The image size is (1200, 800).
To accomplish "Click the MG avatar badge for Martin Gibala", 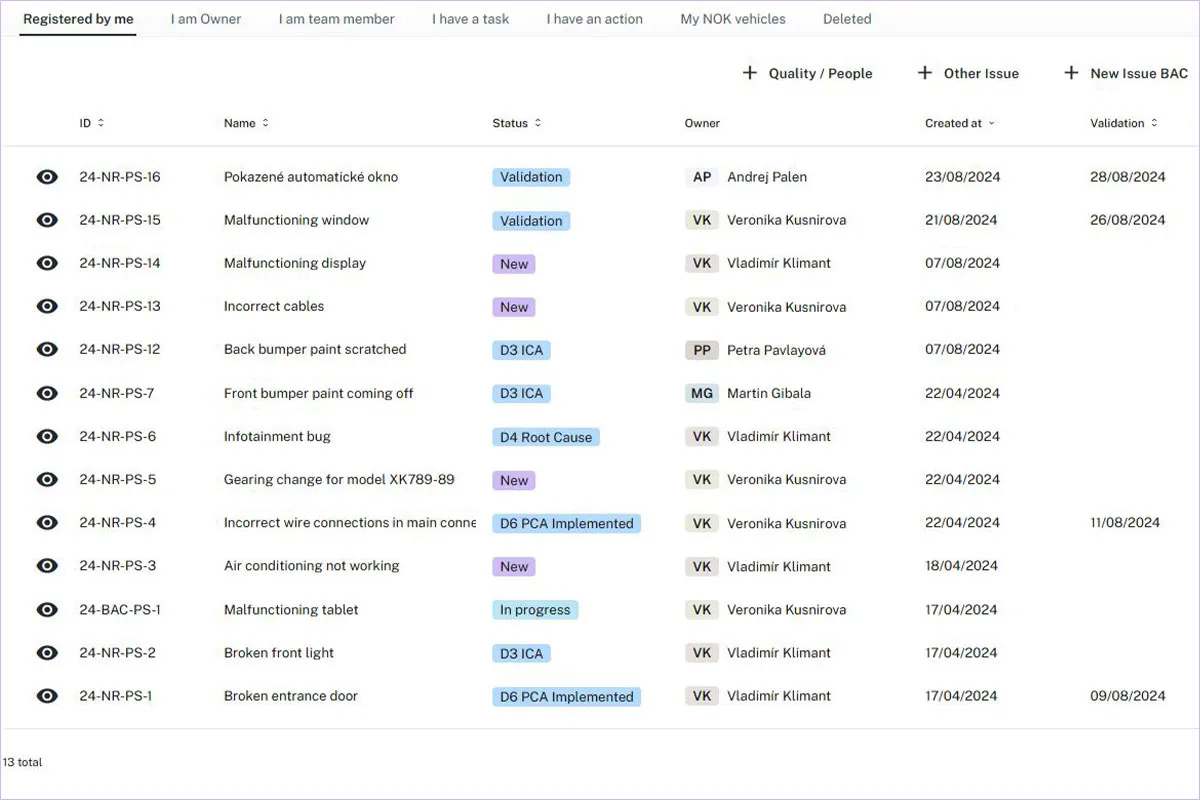I will (702, 393).
